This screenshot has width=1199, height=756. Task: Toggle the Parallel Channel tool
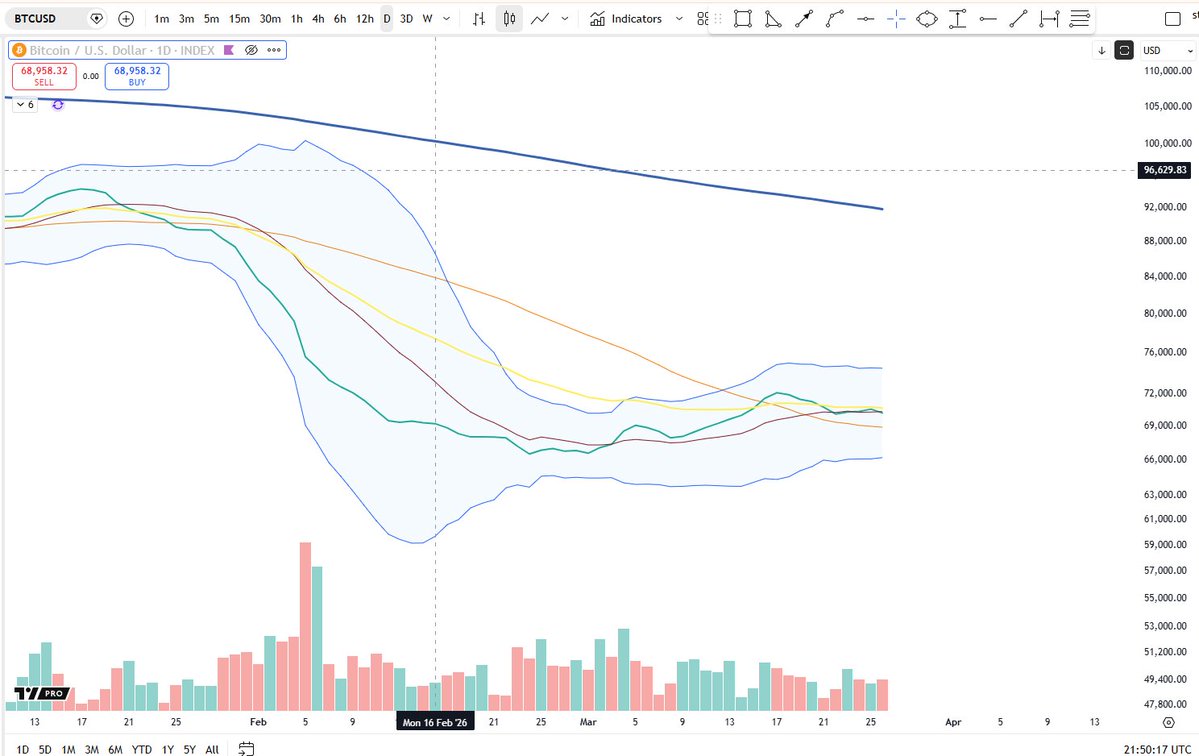point(1080,19)
